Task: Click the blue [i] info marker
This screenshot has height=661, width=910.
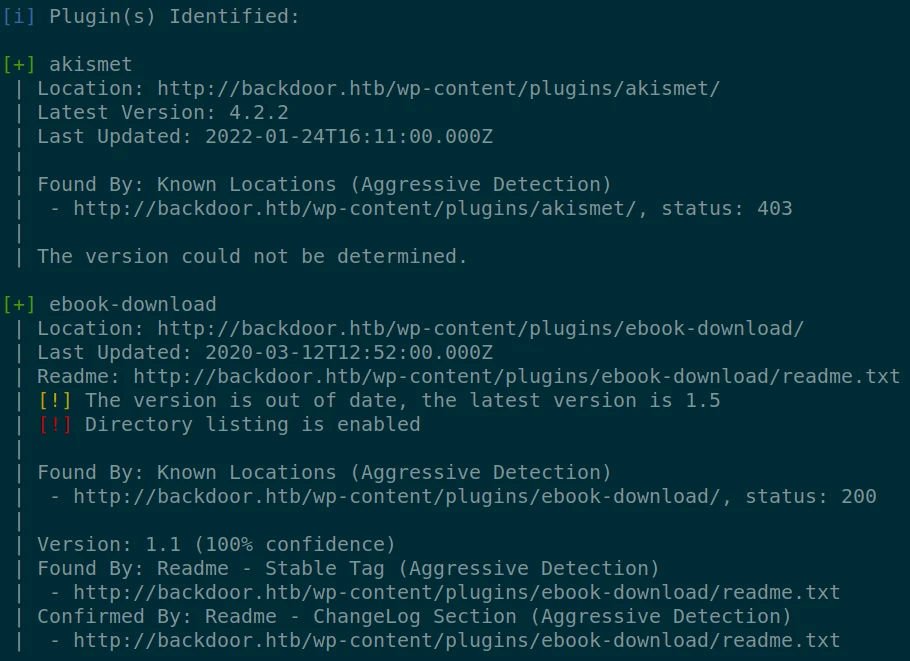Action: [x=19, y=17]
